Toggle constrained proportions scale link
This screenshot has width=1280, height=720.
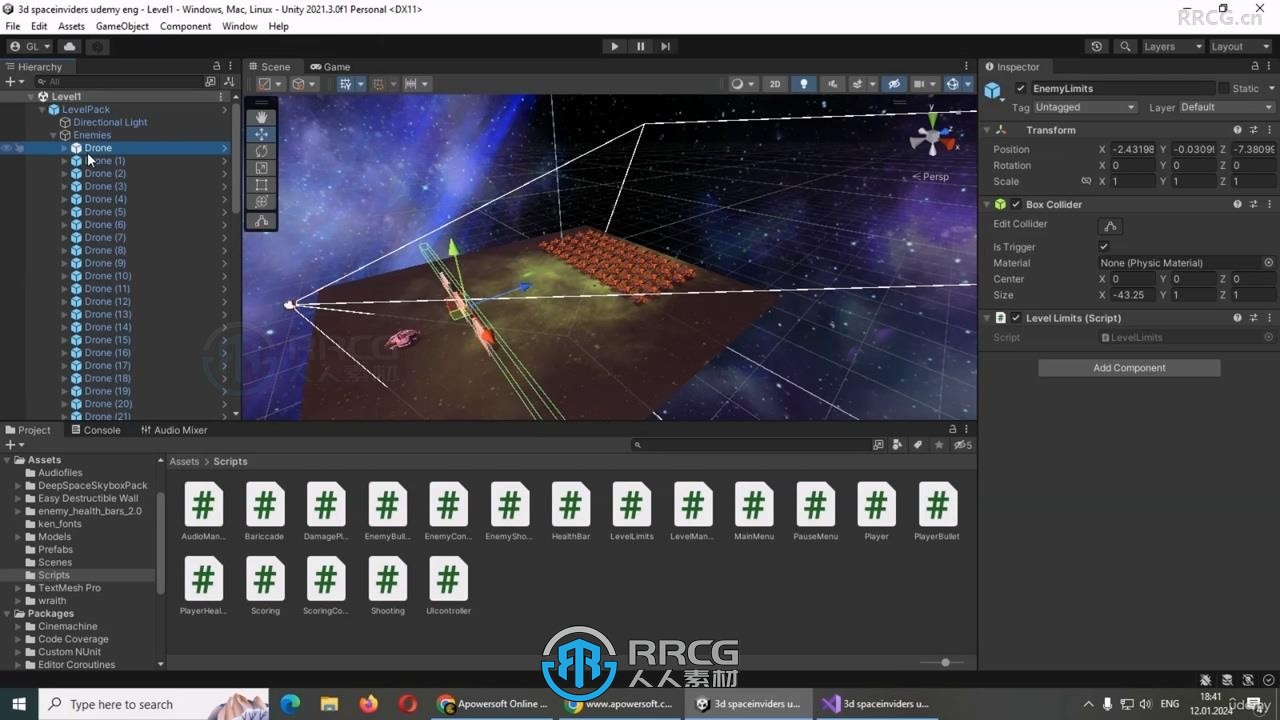pos(1086,182)
